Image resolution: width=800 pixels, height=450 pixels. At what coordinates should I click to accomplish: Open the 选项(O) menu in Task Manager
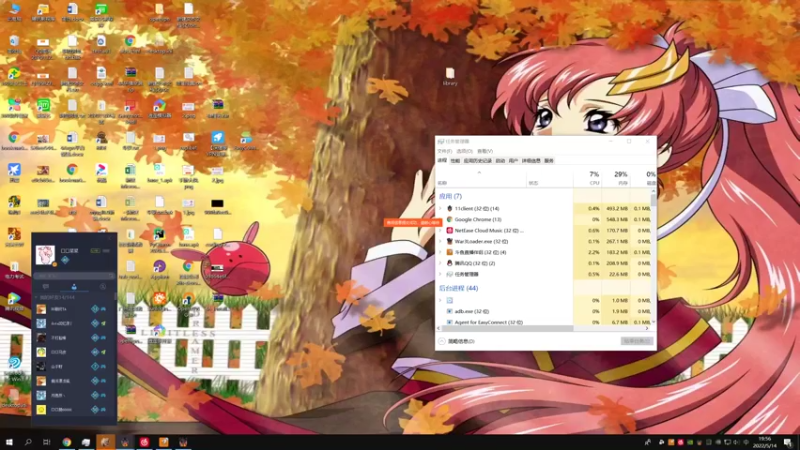pos(464,151)
